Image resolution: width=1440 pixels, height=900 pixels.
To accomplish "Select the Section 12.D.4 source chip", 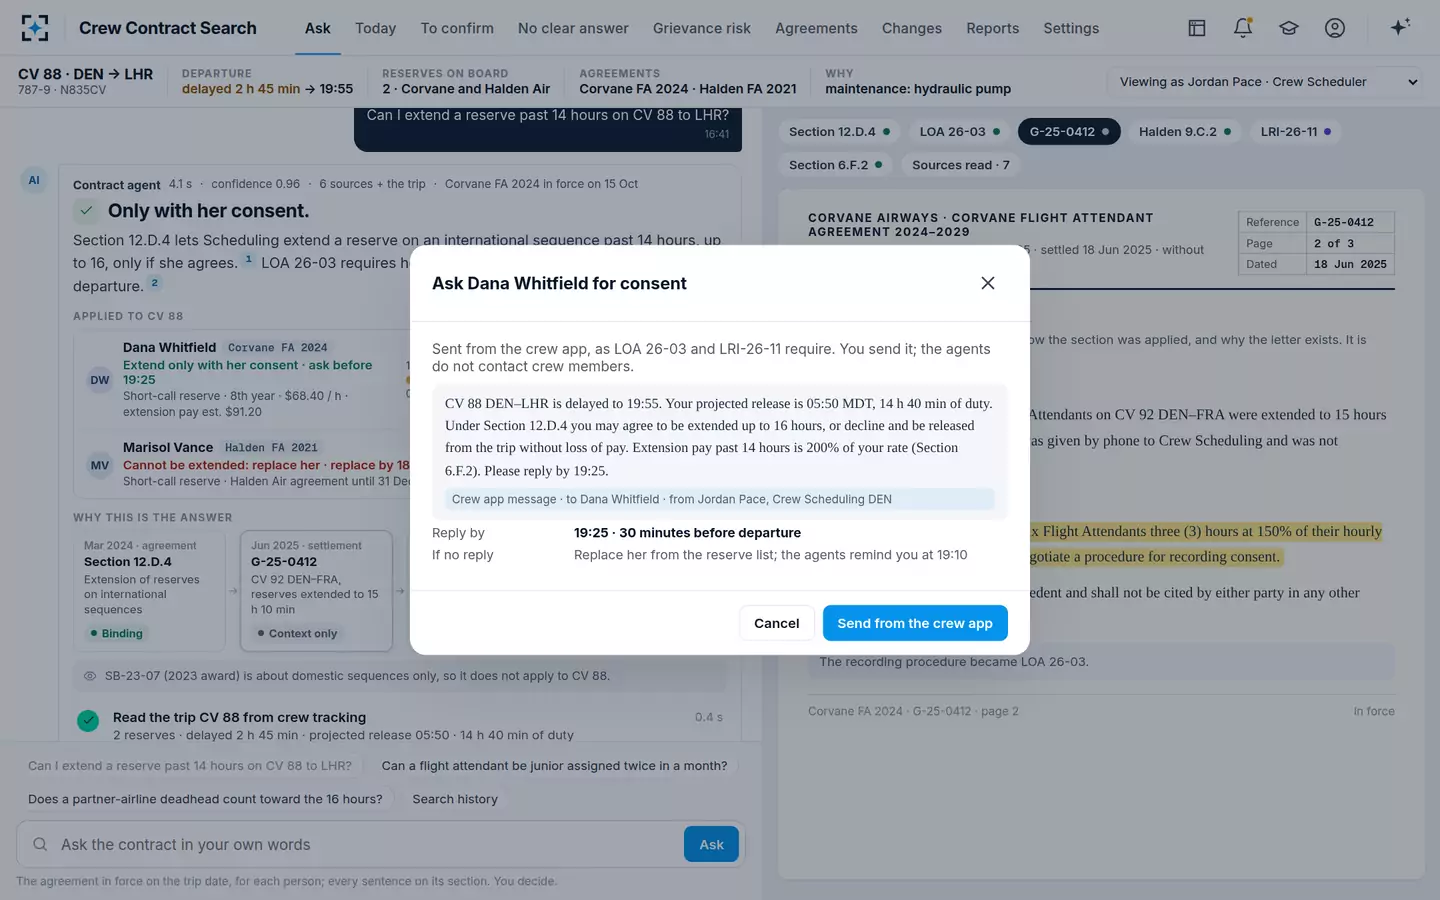I will (x=839, y=131).
